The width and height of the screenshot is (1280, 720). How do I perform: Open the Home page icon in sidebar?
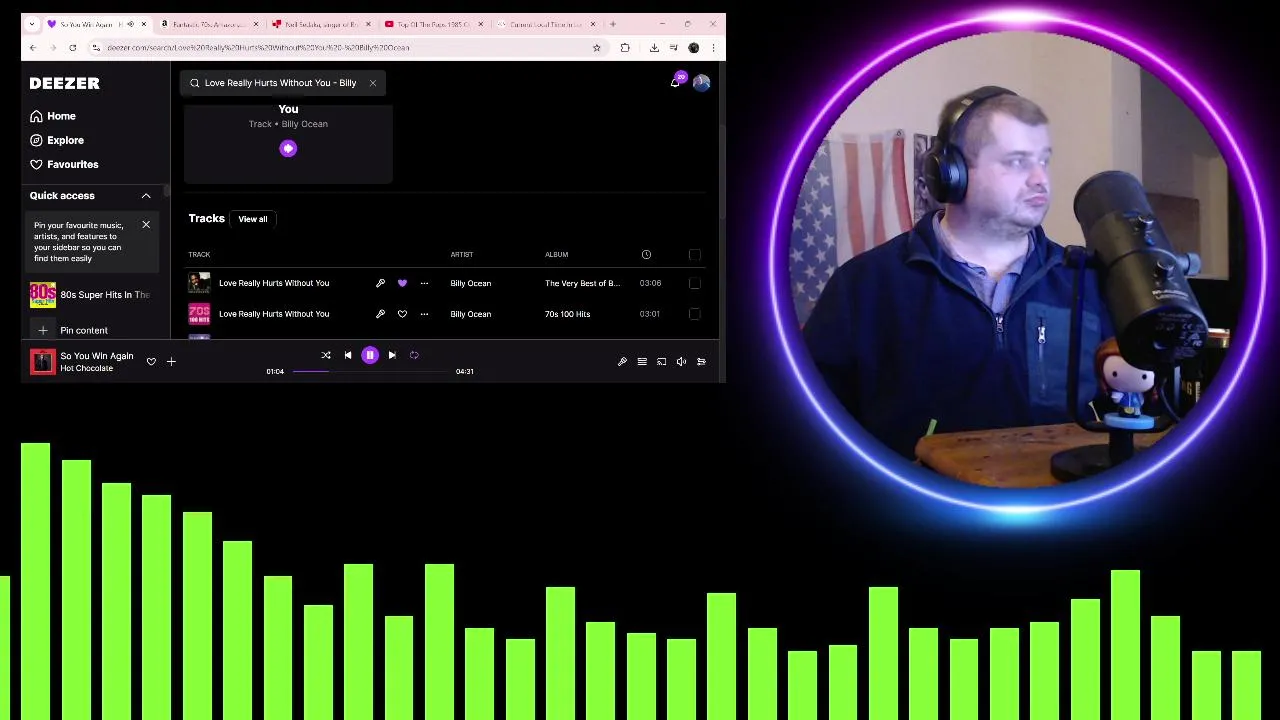tap(36, 116)
